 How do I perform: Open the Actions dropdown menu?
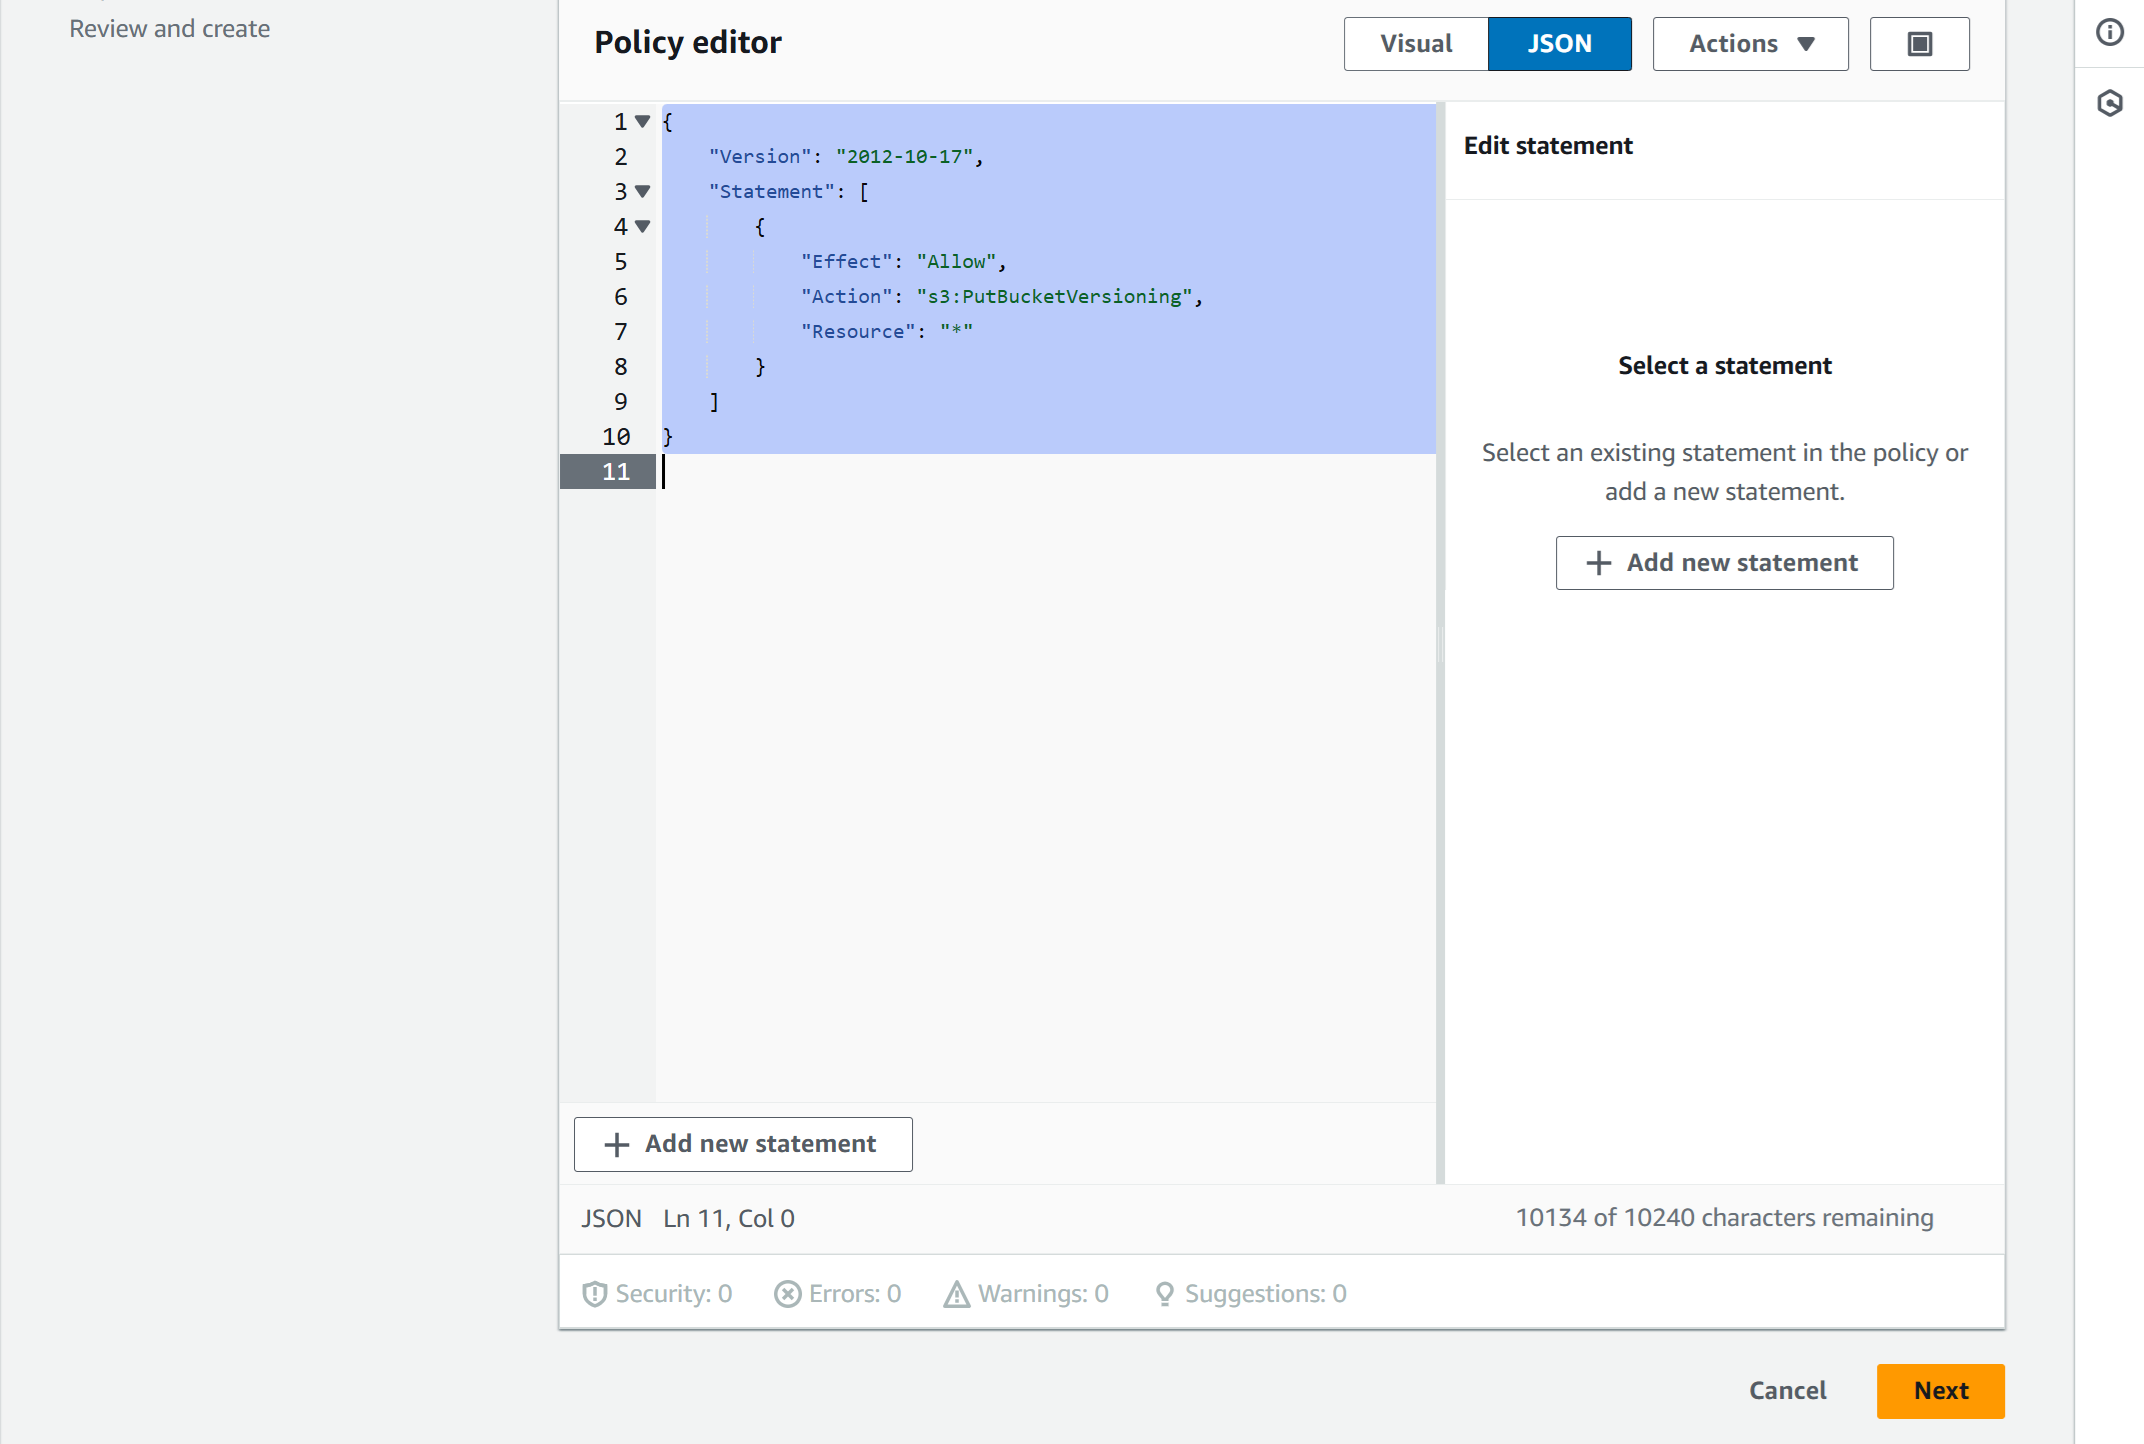click(x=1749, y=43)
